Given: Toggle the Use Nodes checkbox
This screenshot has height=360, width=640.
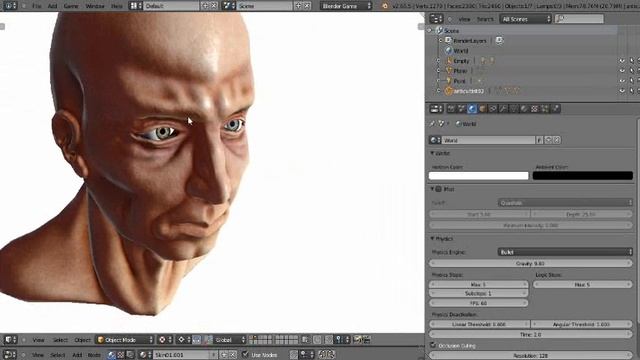Looking at the screenshot, I should [x=245, y=355].
